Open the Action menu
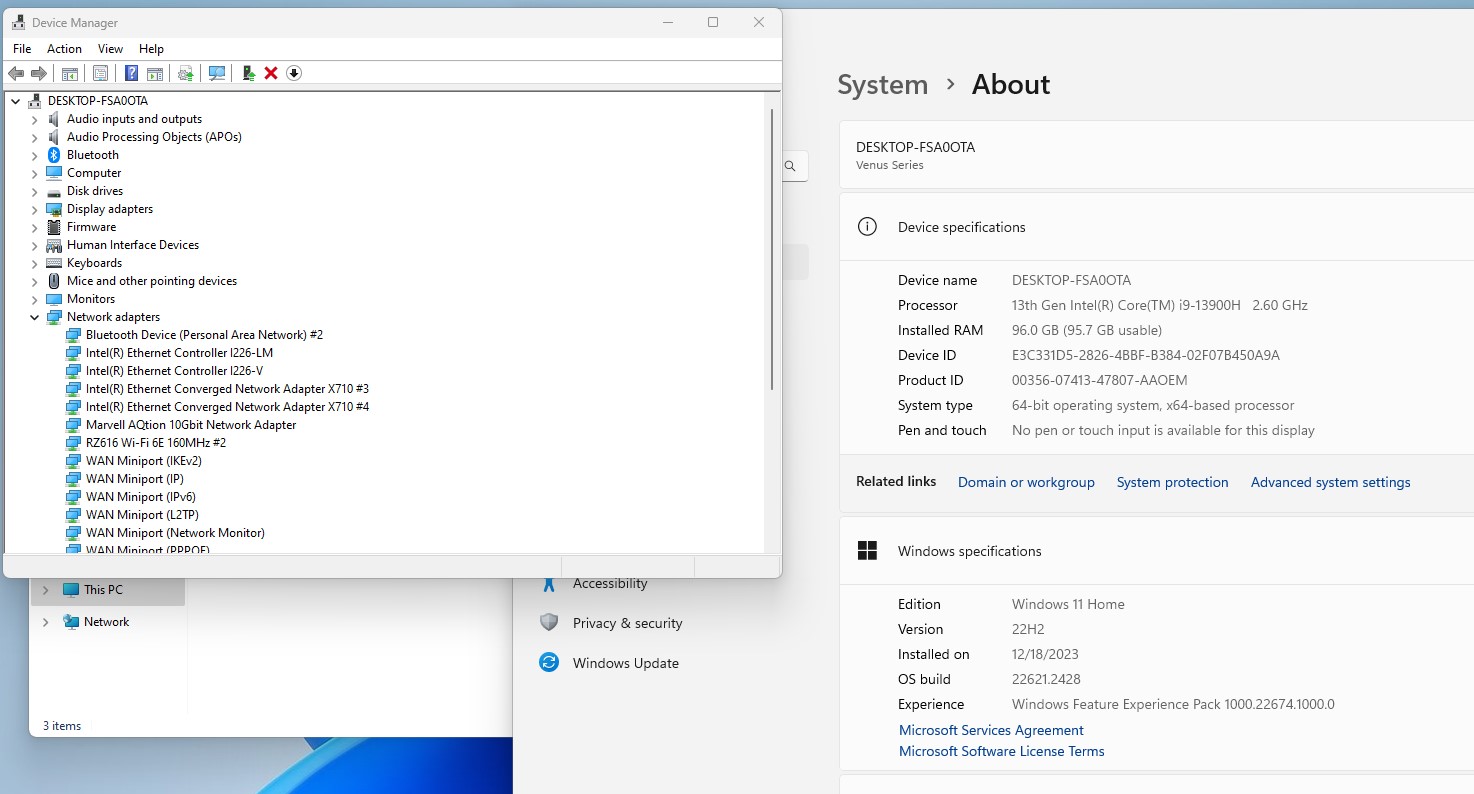This screenshot has height=794, width=1474. [64, 49]
